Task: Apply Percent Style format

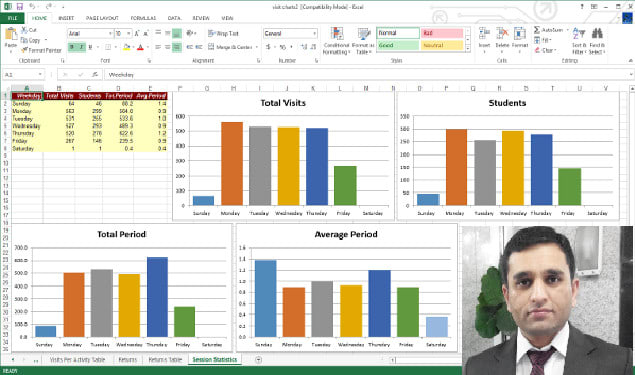Action: [x=283, y=47]
